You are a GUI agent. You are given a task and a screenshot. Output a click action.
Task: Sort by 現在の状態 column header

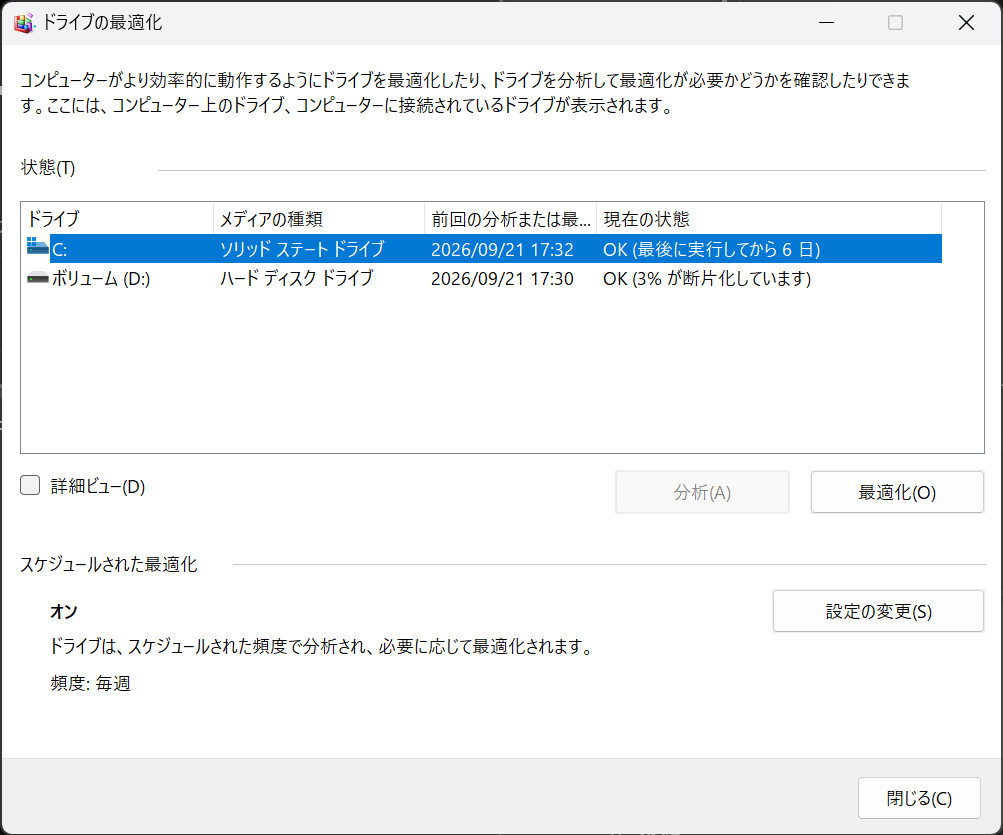click(x=769, y=219)
